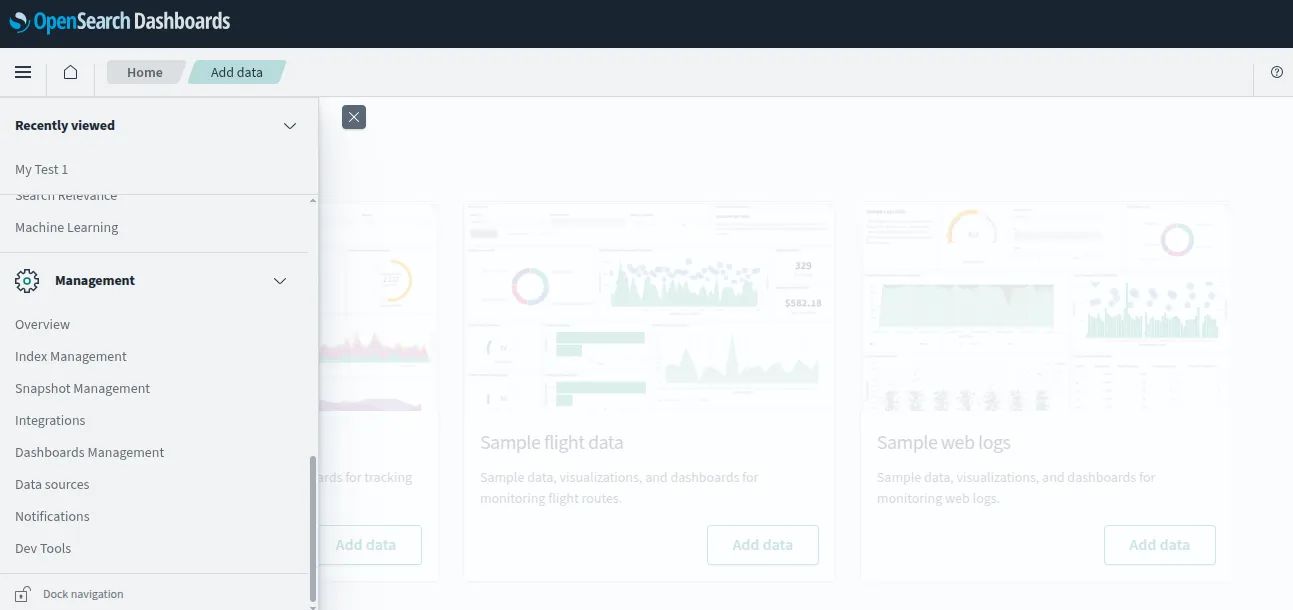The width and height of the screenshot is (1293, 610).
Task: Add data for Sample web logs
Action: 1159,545
